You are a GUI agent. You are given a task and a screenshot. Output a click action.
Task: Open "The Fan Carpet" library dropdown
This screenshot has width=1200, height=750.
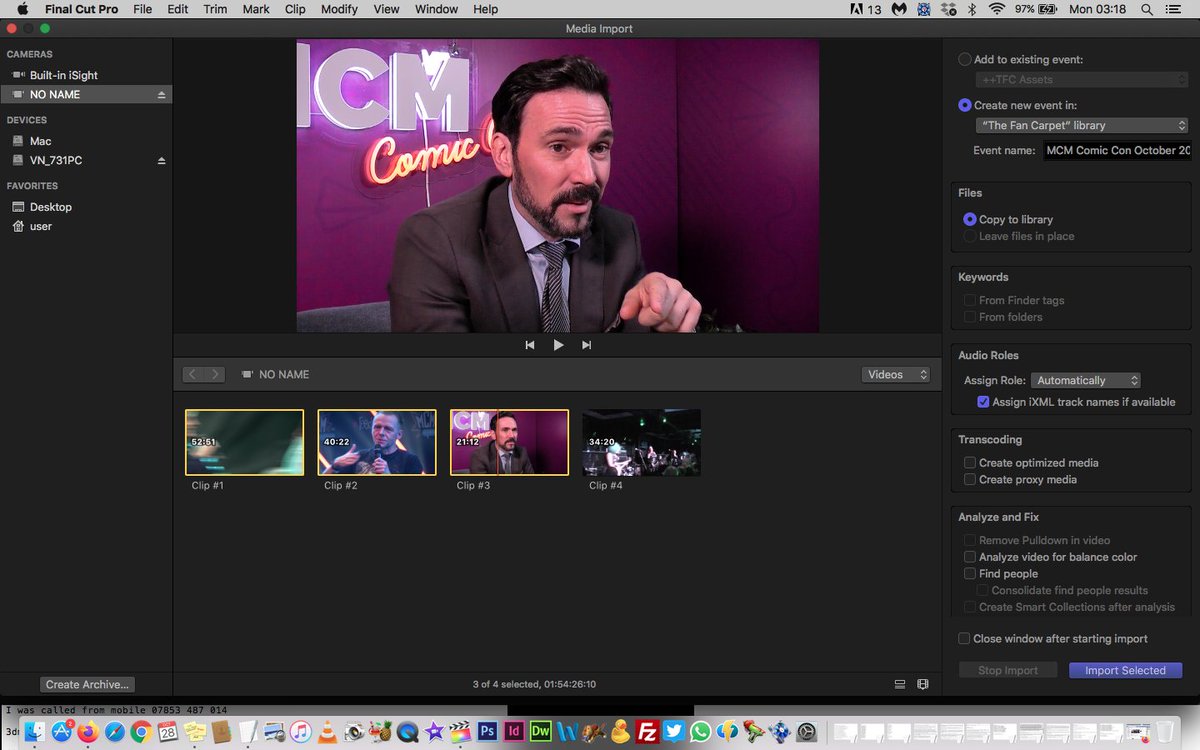click(x=1081, y=126)
